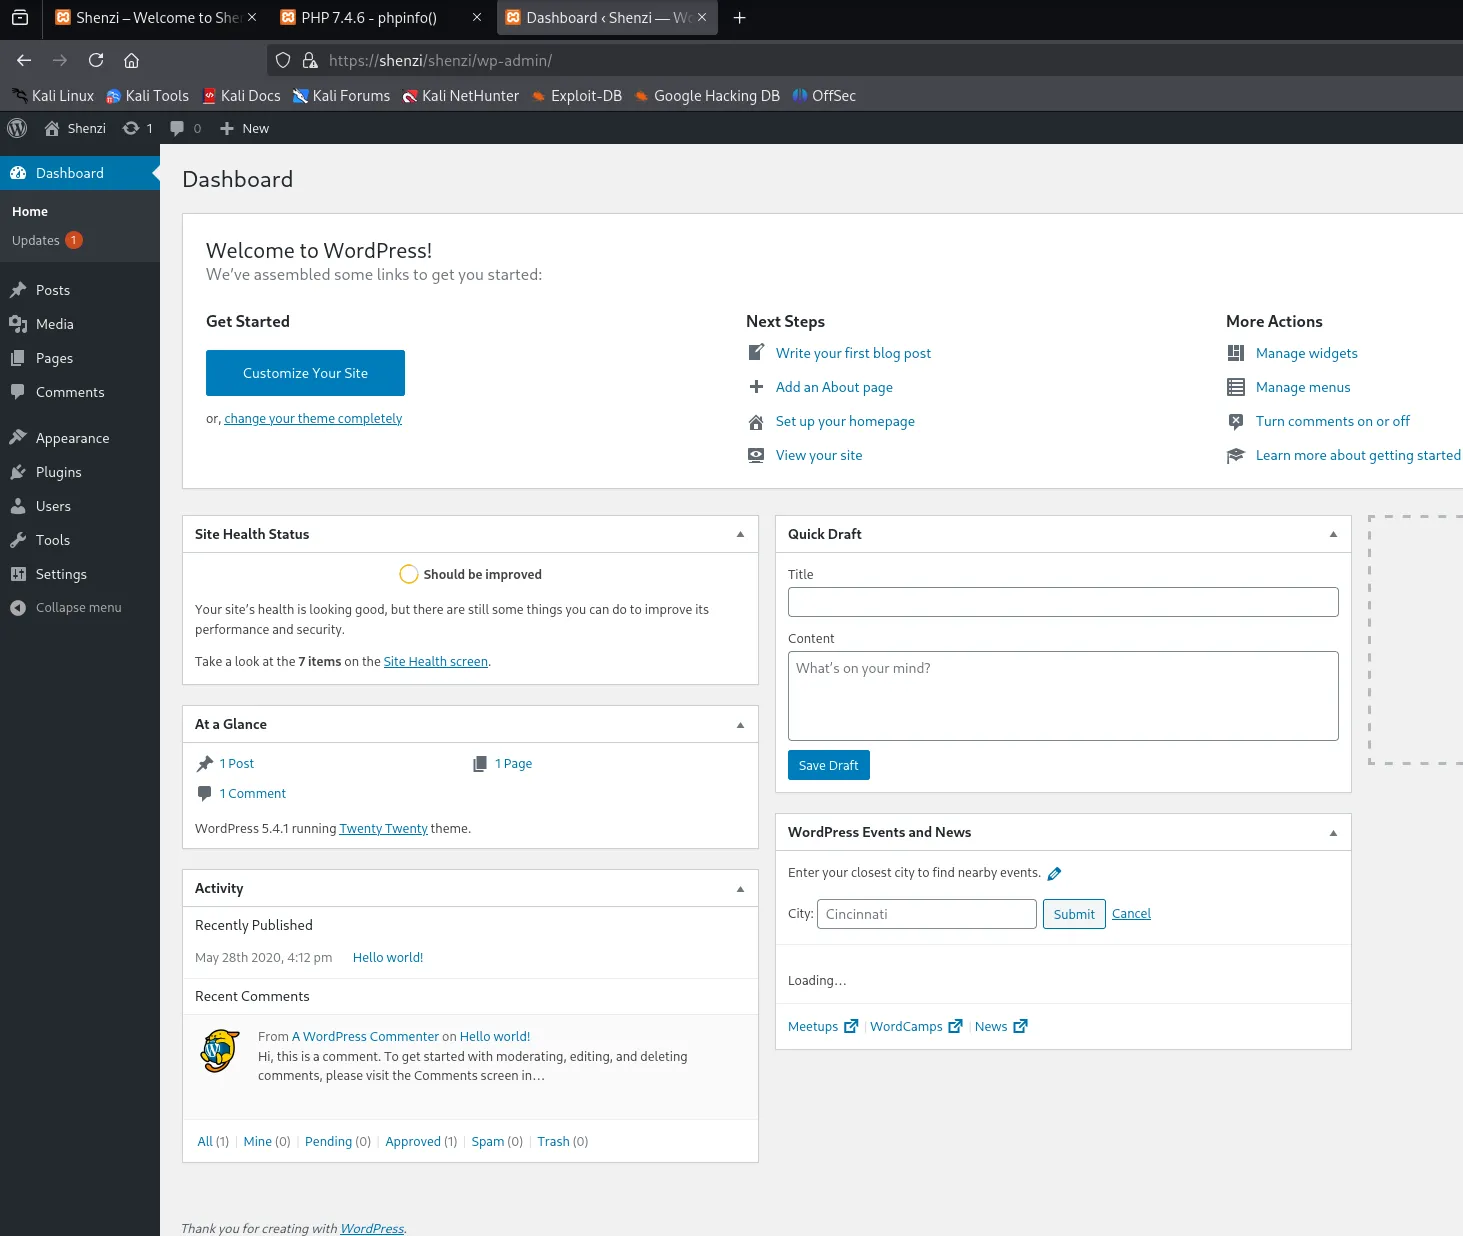The width and height of the screenshot is (1463, 1236).
Task: Open the Site Health screen link
Action: click(x=436, y=662)
